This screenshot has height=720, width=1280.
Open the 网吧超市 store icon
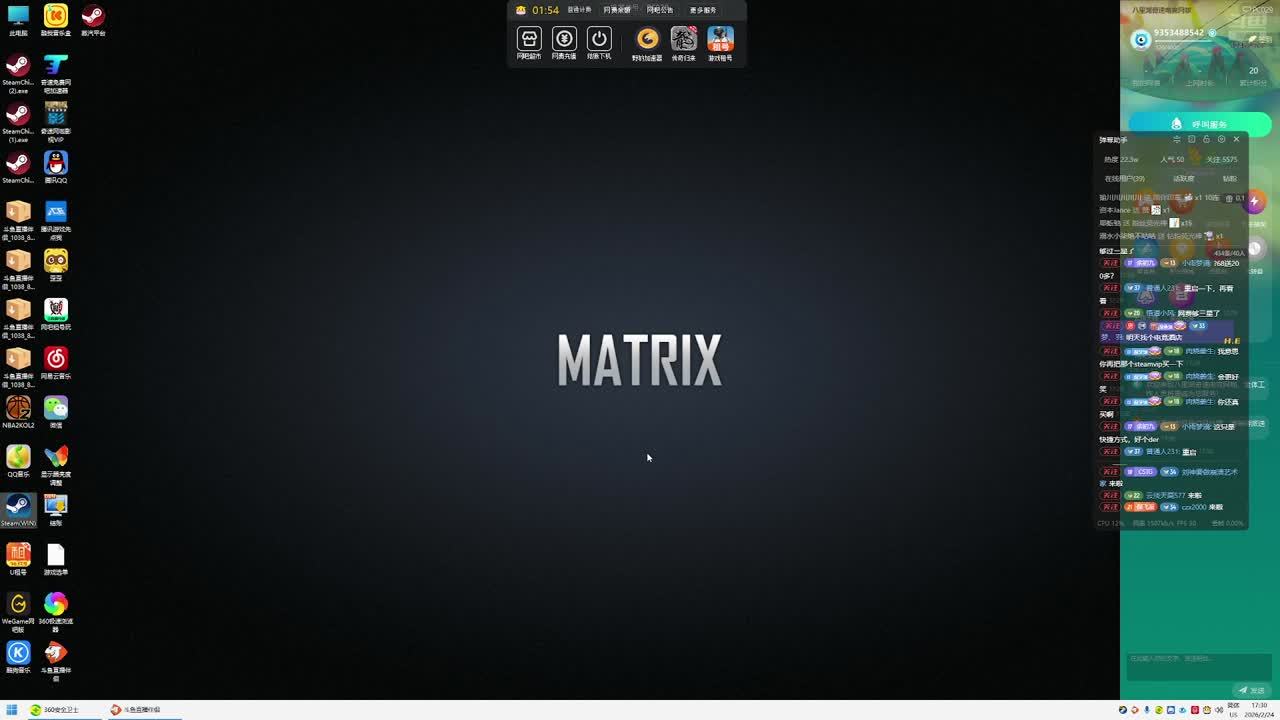(x=529, y=40)
